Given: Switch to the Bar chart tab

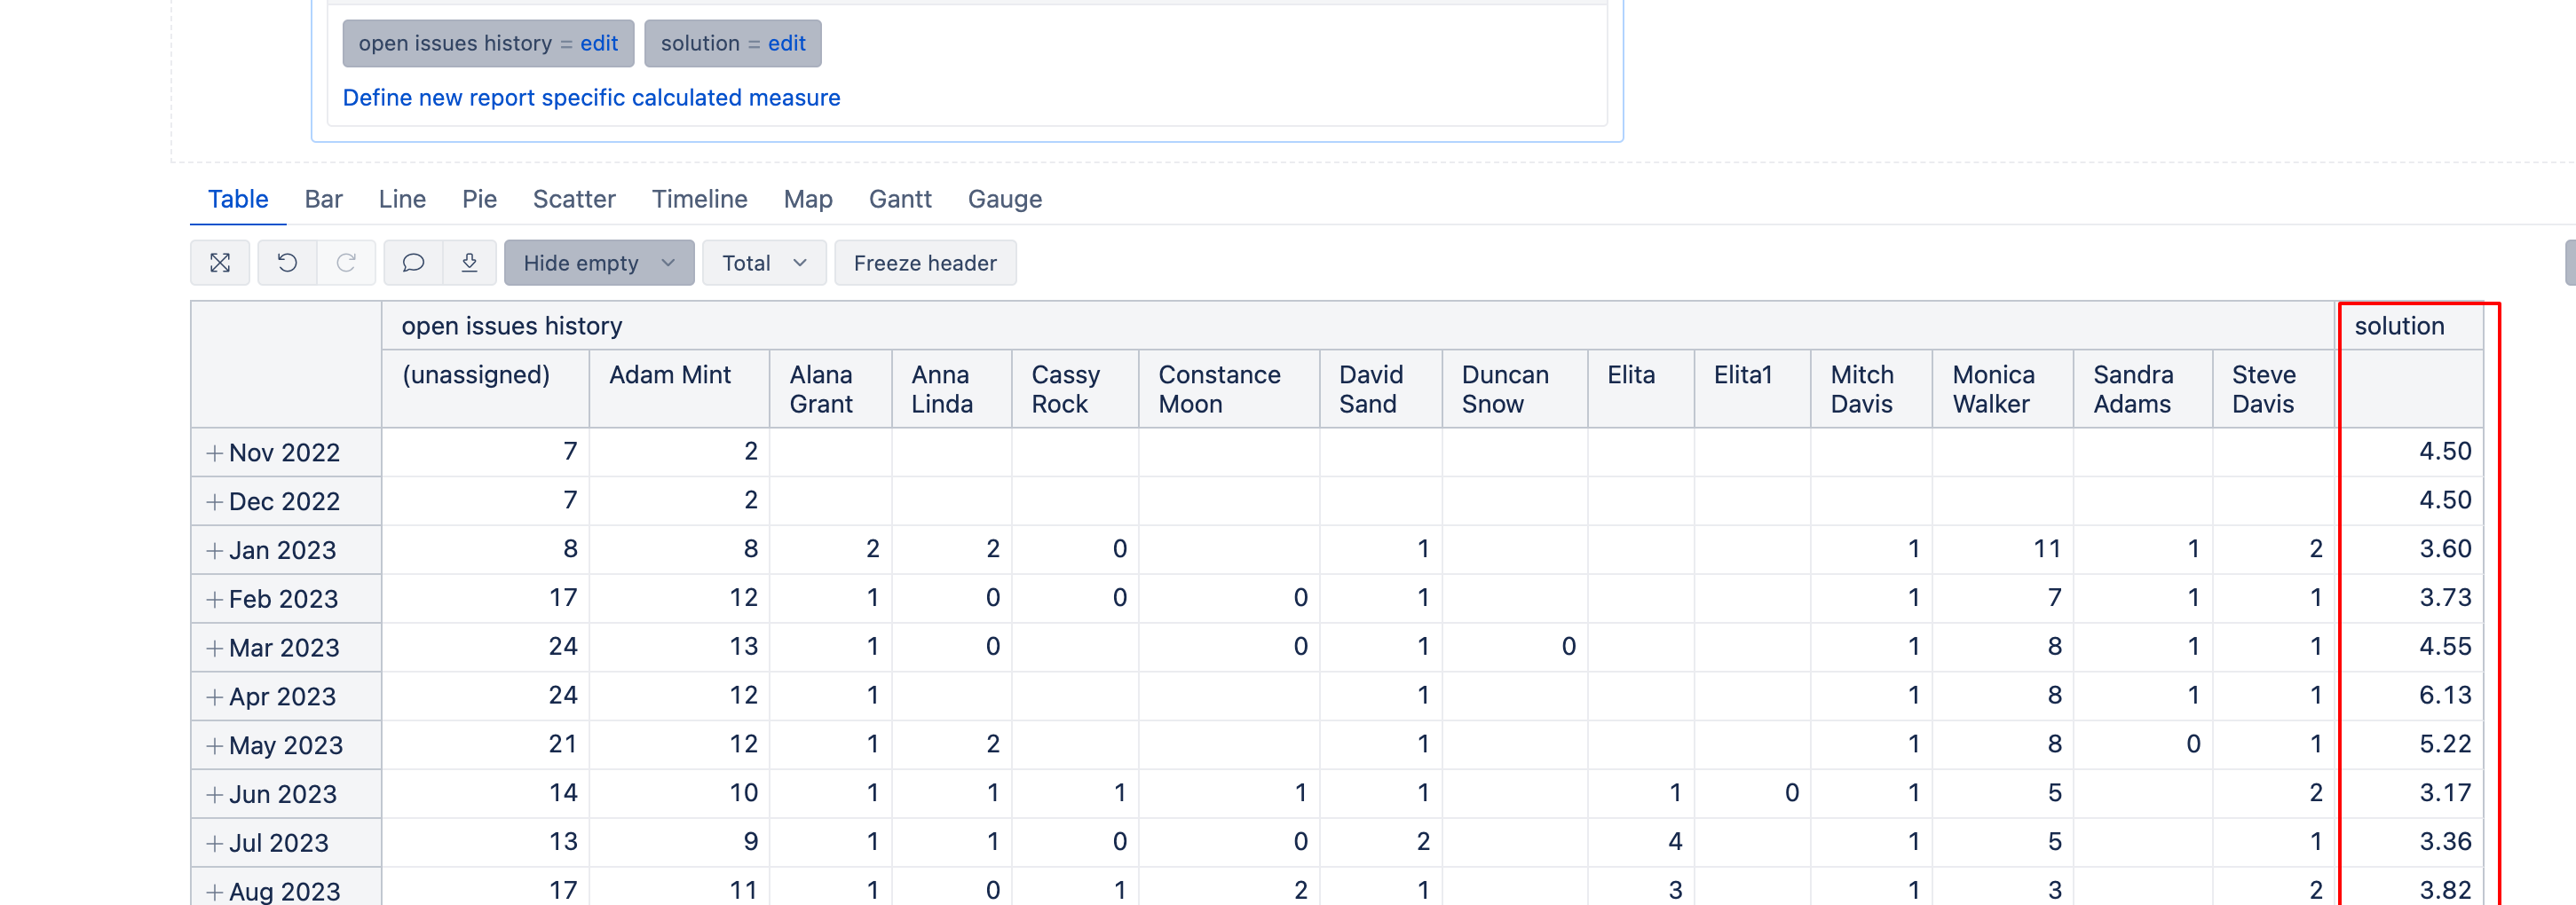Looking at the screenshot, I should (x=324, y=199).
